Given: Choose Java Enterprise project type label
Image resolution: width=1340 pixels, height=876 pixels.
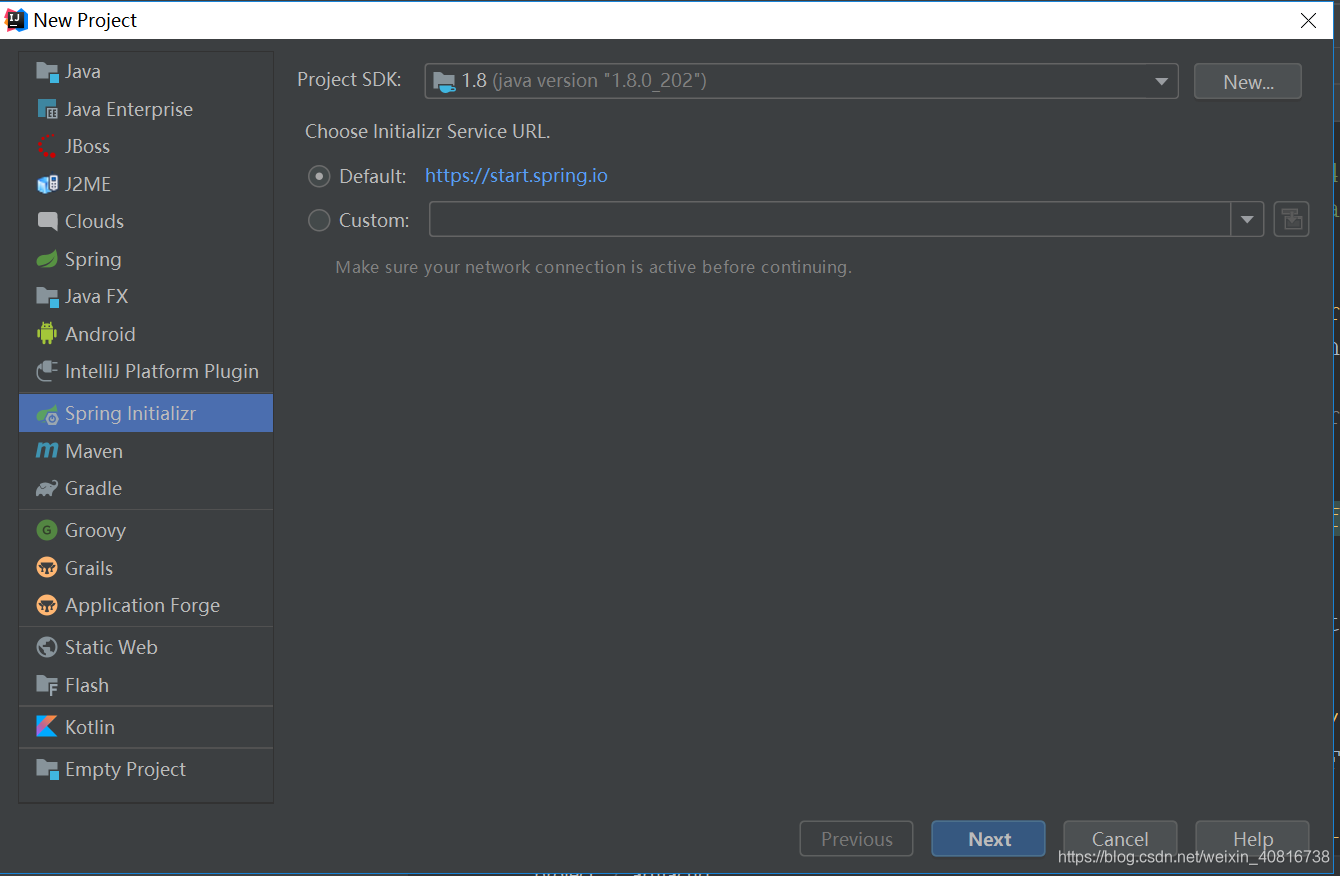Looking at the screenshot, I should [x=129, y=109].
